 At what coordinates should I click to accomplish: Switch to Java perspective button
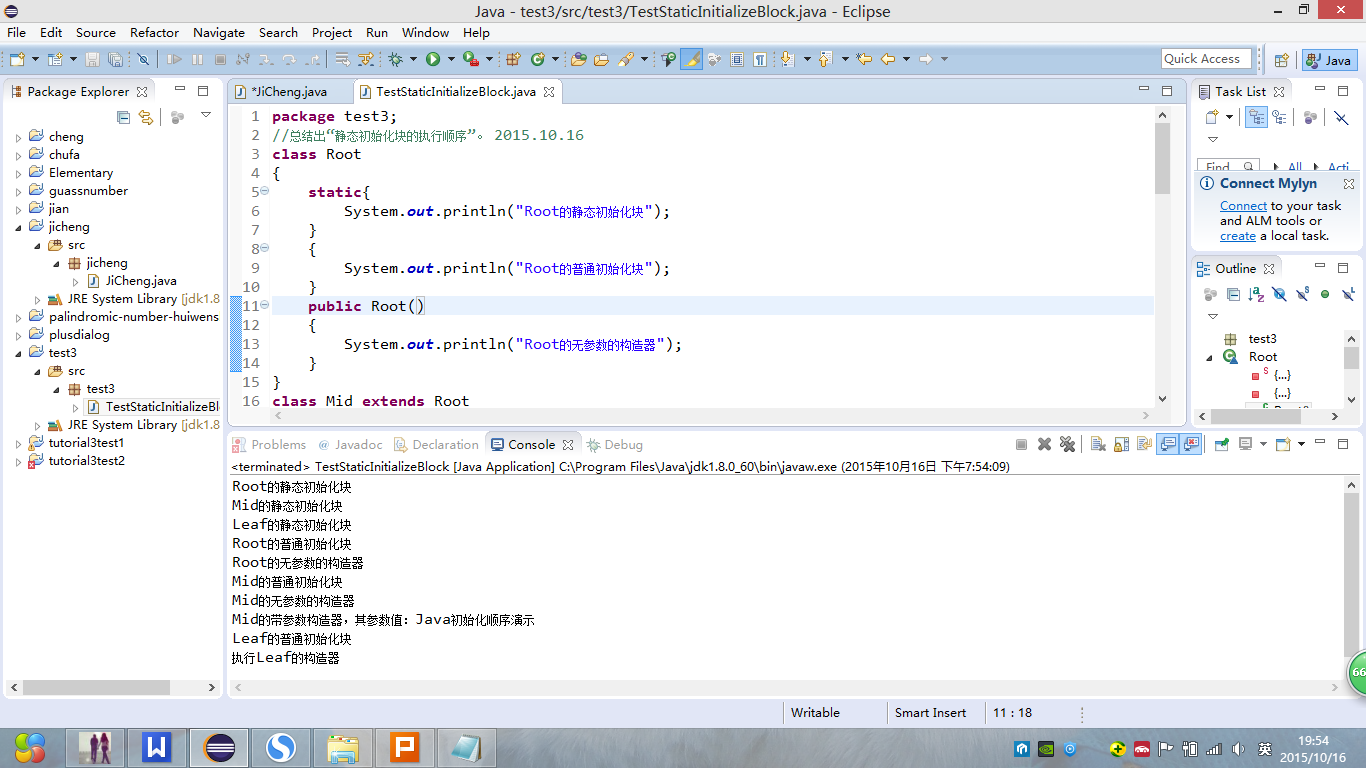(x=1329, y=60)
